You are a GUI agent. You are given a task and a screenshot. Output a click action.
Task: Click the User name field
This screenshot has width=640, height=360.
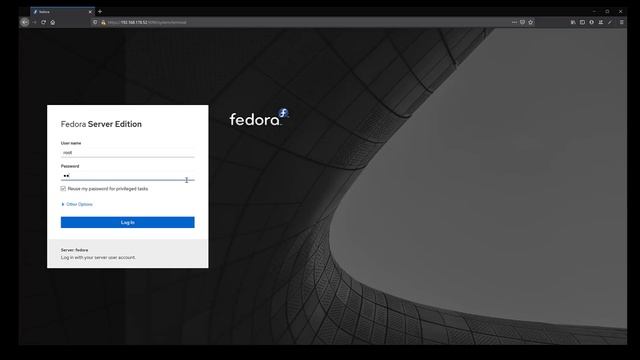click(127, 153)
